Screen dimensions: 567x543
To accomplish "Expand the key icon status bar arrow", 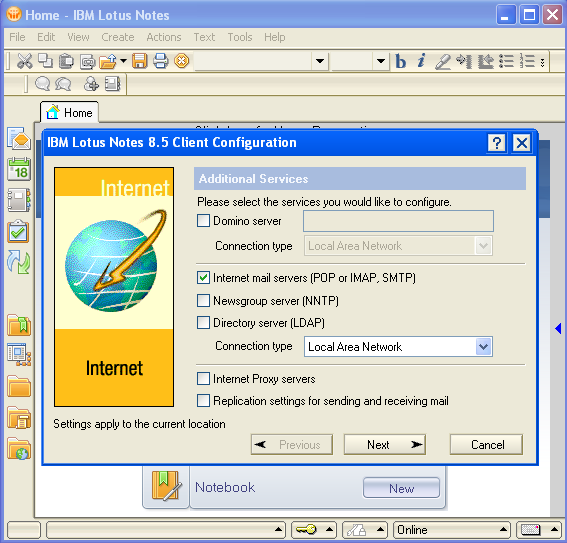I will point(329,530).
